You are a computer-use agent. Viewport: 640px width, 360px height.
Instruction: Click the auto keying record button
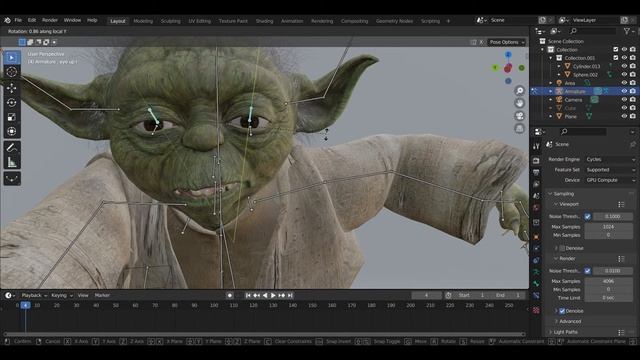230,295
